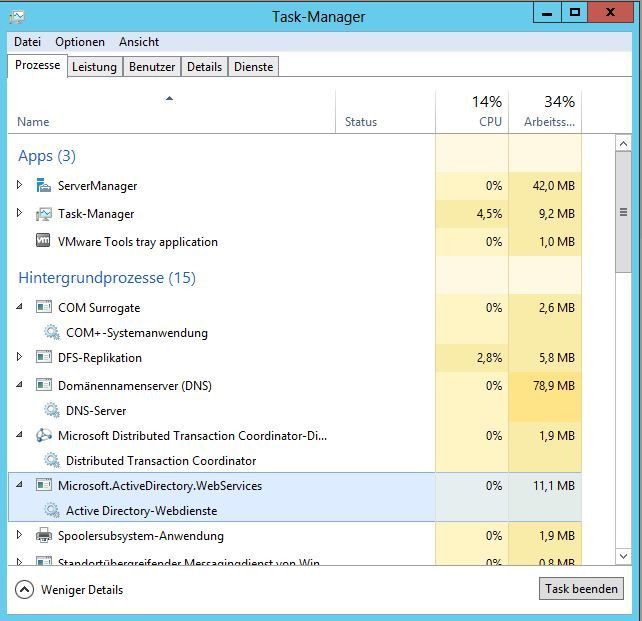Image resolution: width=642 pixels, height=621 pixels.
Task: Collapse the Microsoft Distributed Transaction Coordinator entry
Action: (19, 435)
